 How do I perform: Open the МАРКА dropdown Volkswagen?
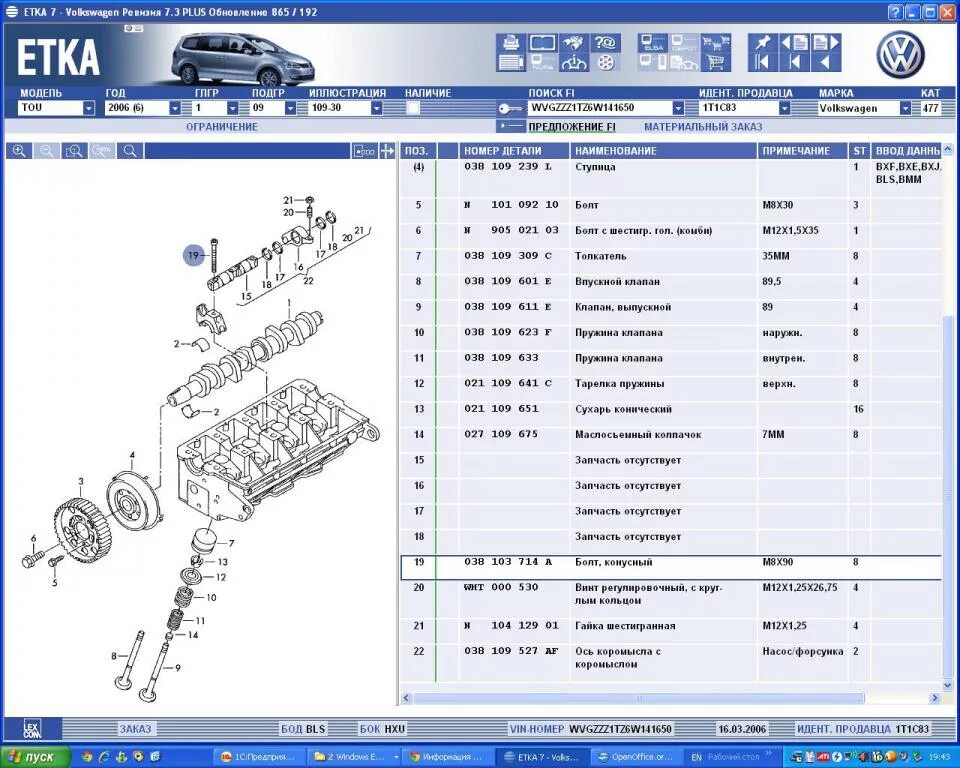905,108
